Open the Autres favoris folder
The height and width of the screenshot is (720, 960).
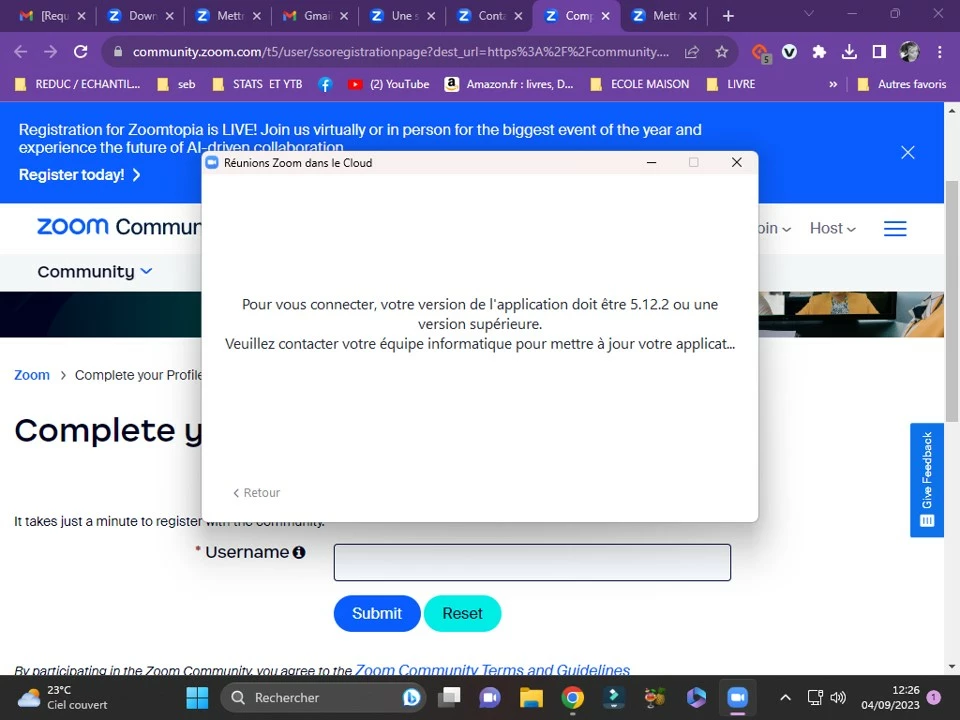pyautogui.click(x=902, y=84)
